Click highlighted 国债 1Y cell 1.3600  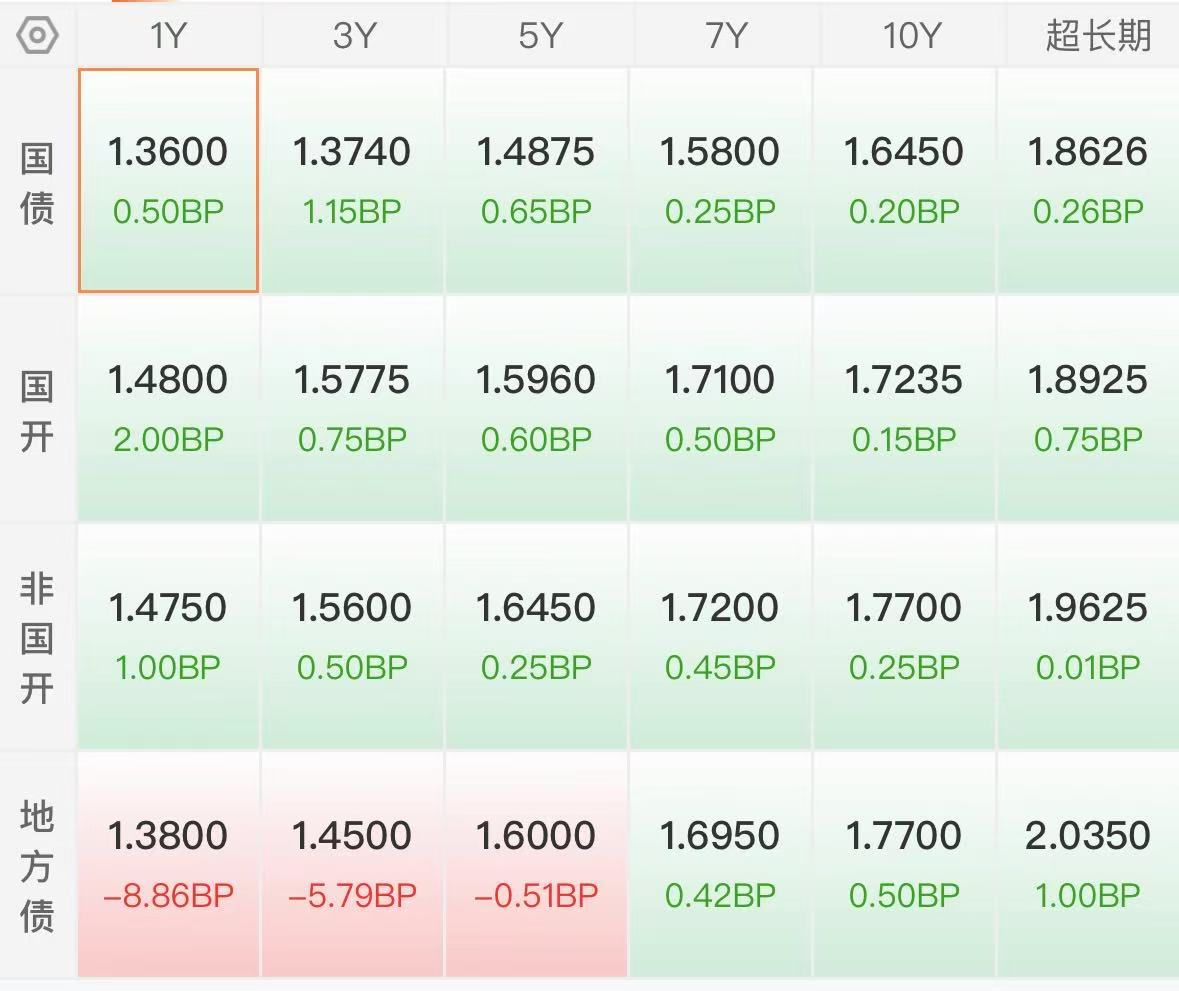[x=168, y=180]
